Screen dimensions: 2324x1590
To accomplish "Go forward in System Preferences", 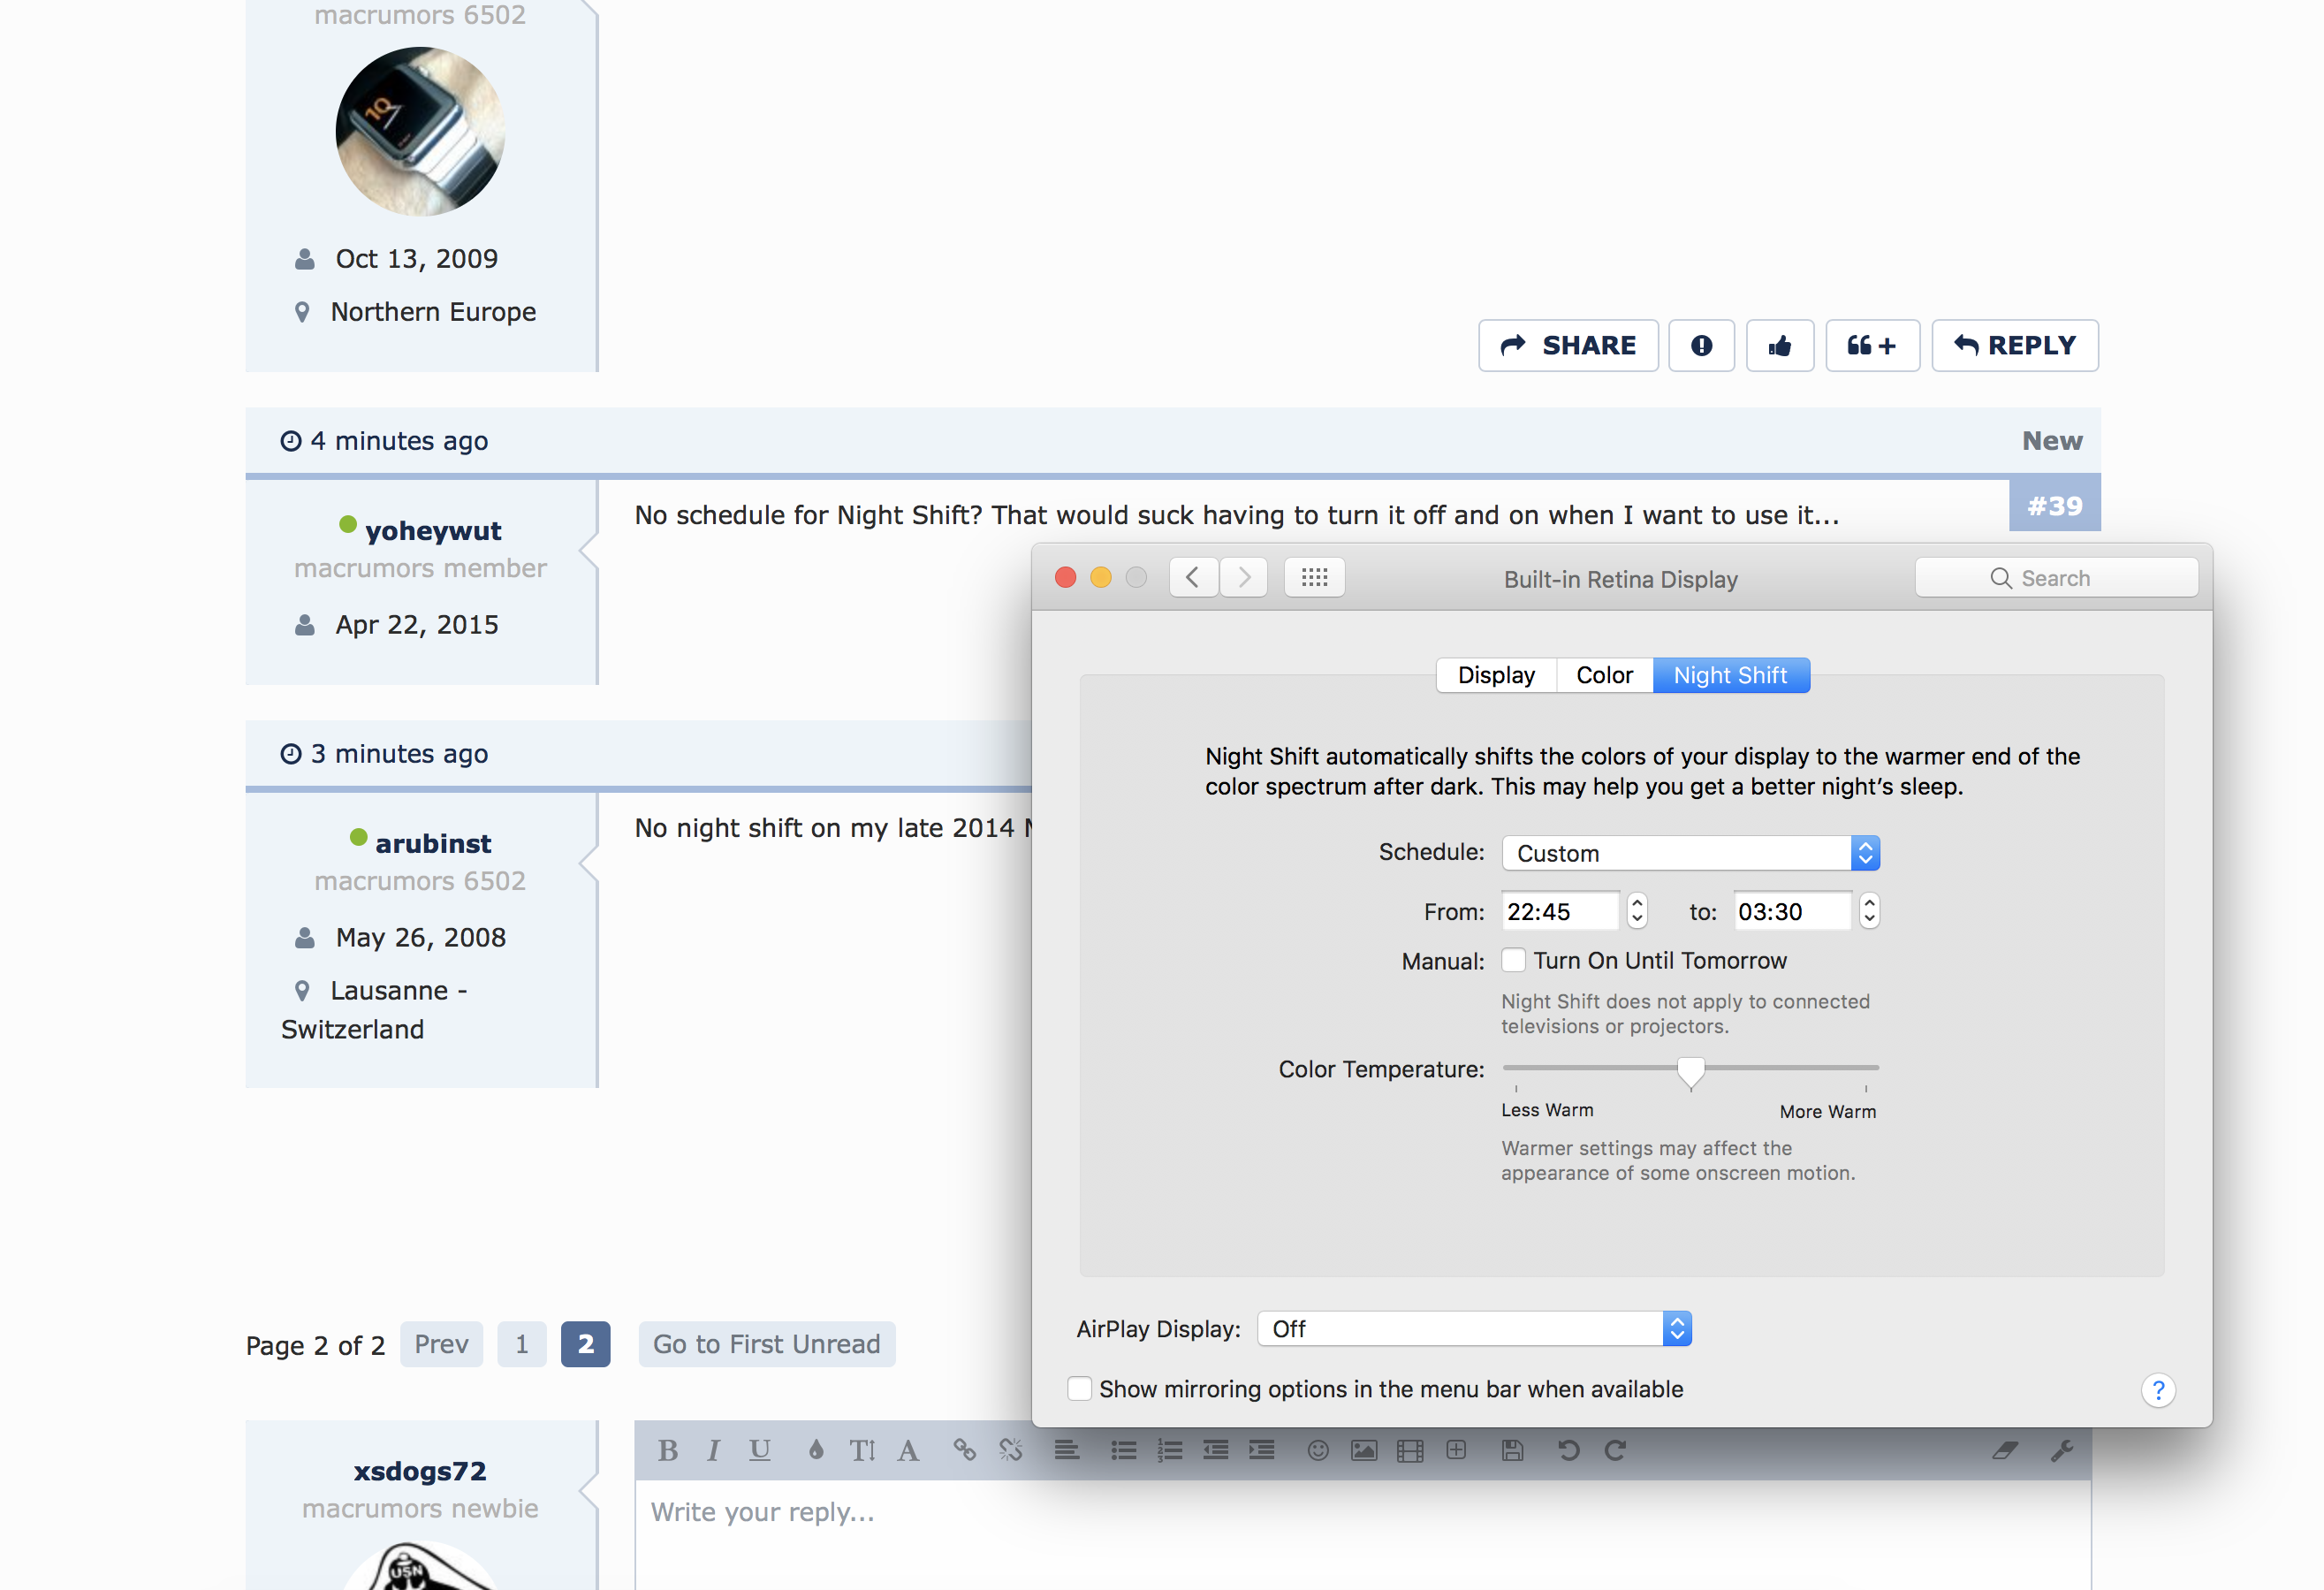I will pos(1244,577).
